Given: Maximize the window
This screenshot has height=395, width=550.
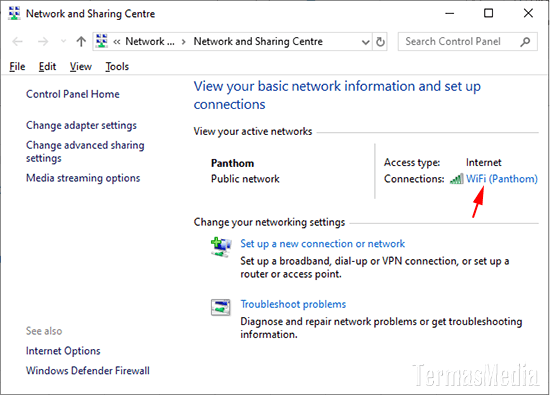Looking at the screenshot, I should (489, 13).
